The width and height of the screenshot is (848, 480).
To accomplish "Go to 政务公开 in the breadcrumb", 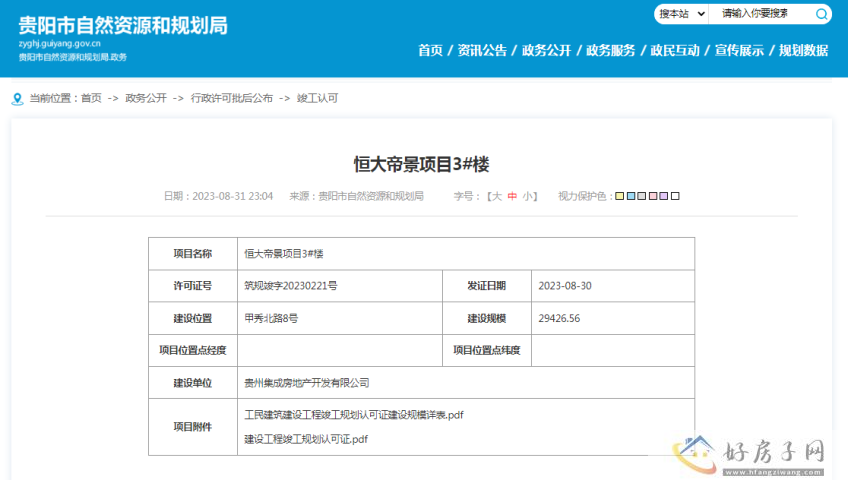I will click(146, 98).
